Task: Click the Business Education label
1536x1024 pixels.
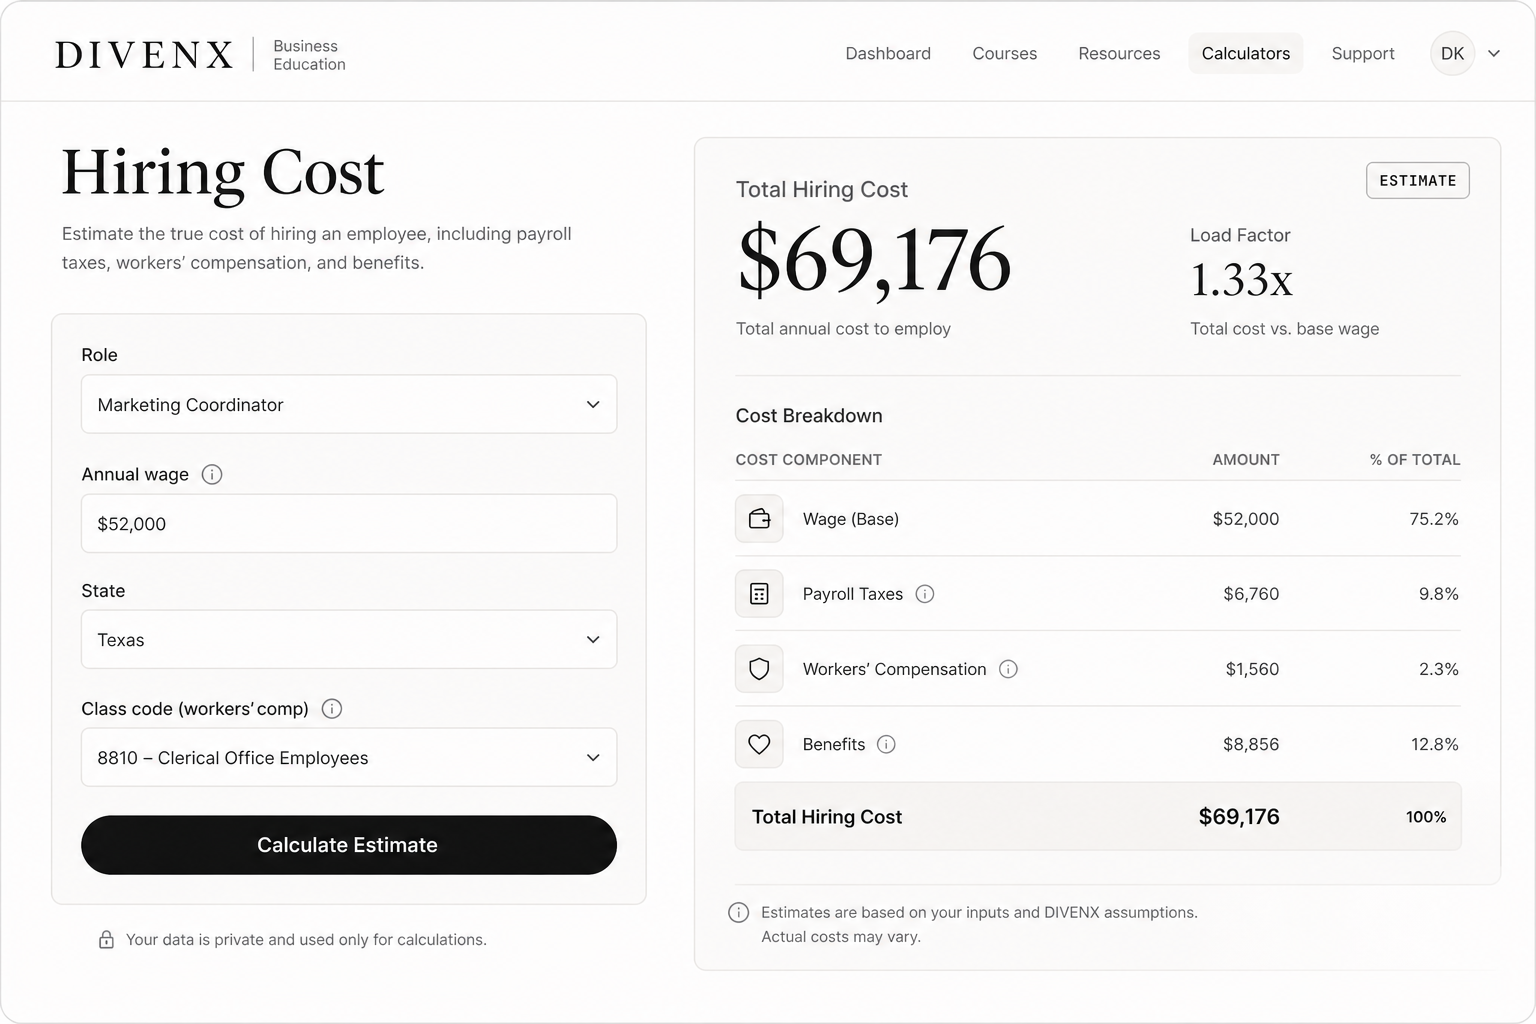Action: [309, 55]
